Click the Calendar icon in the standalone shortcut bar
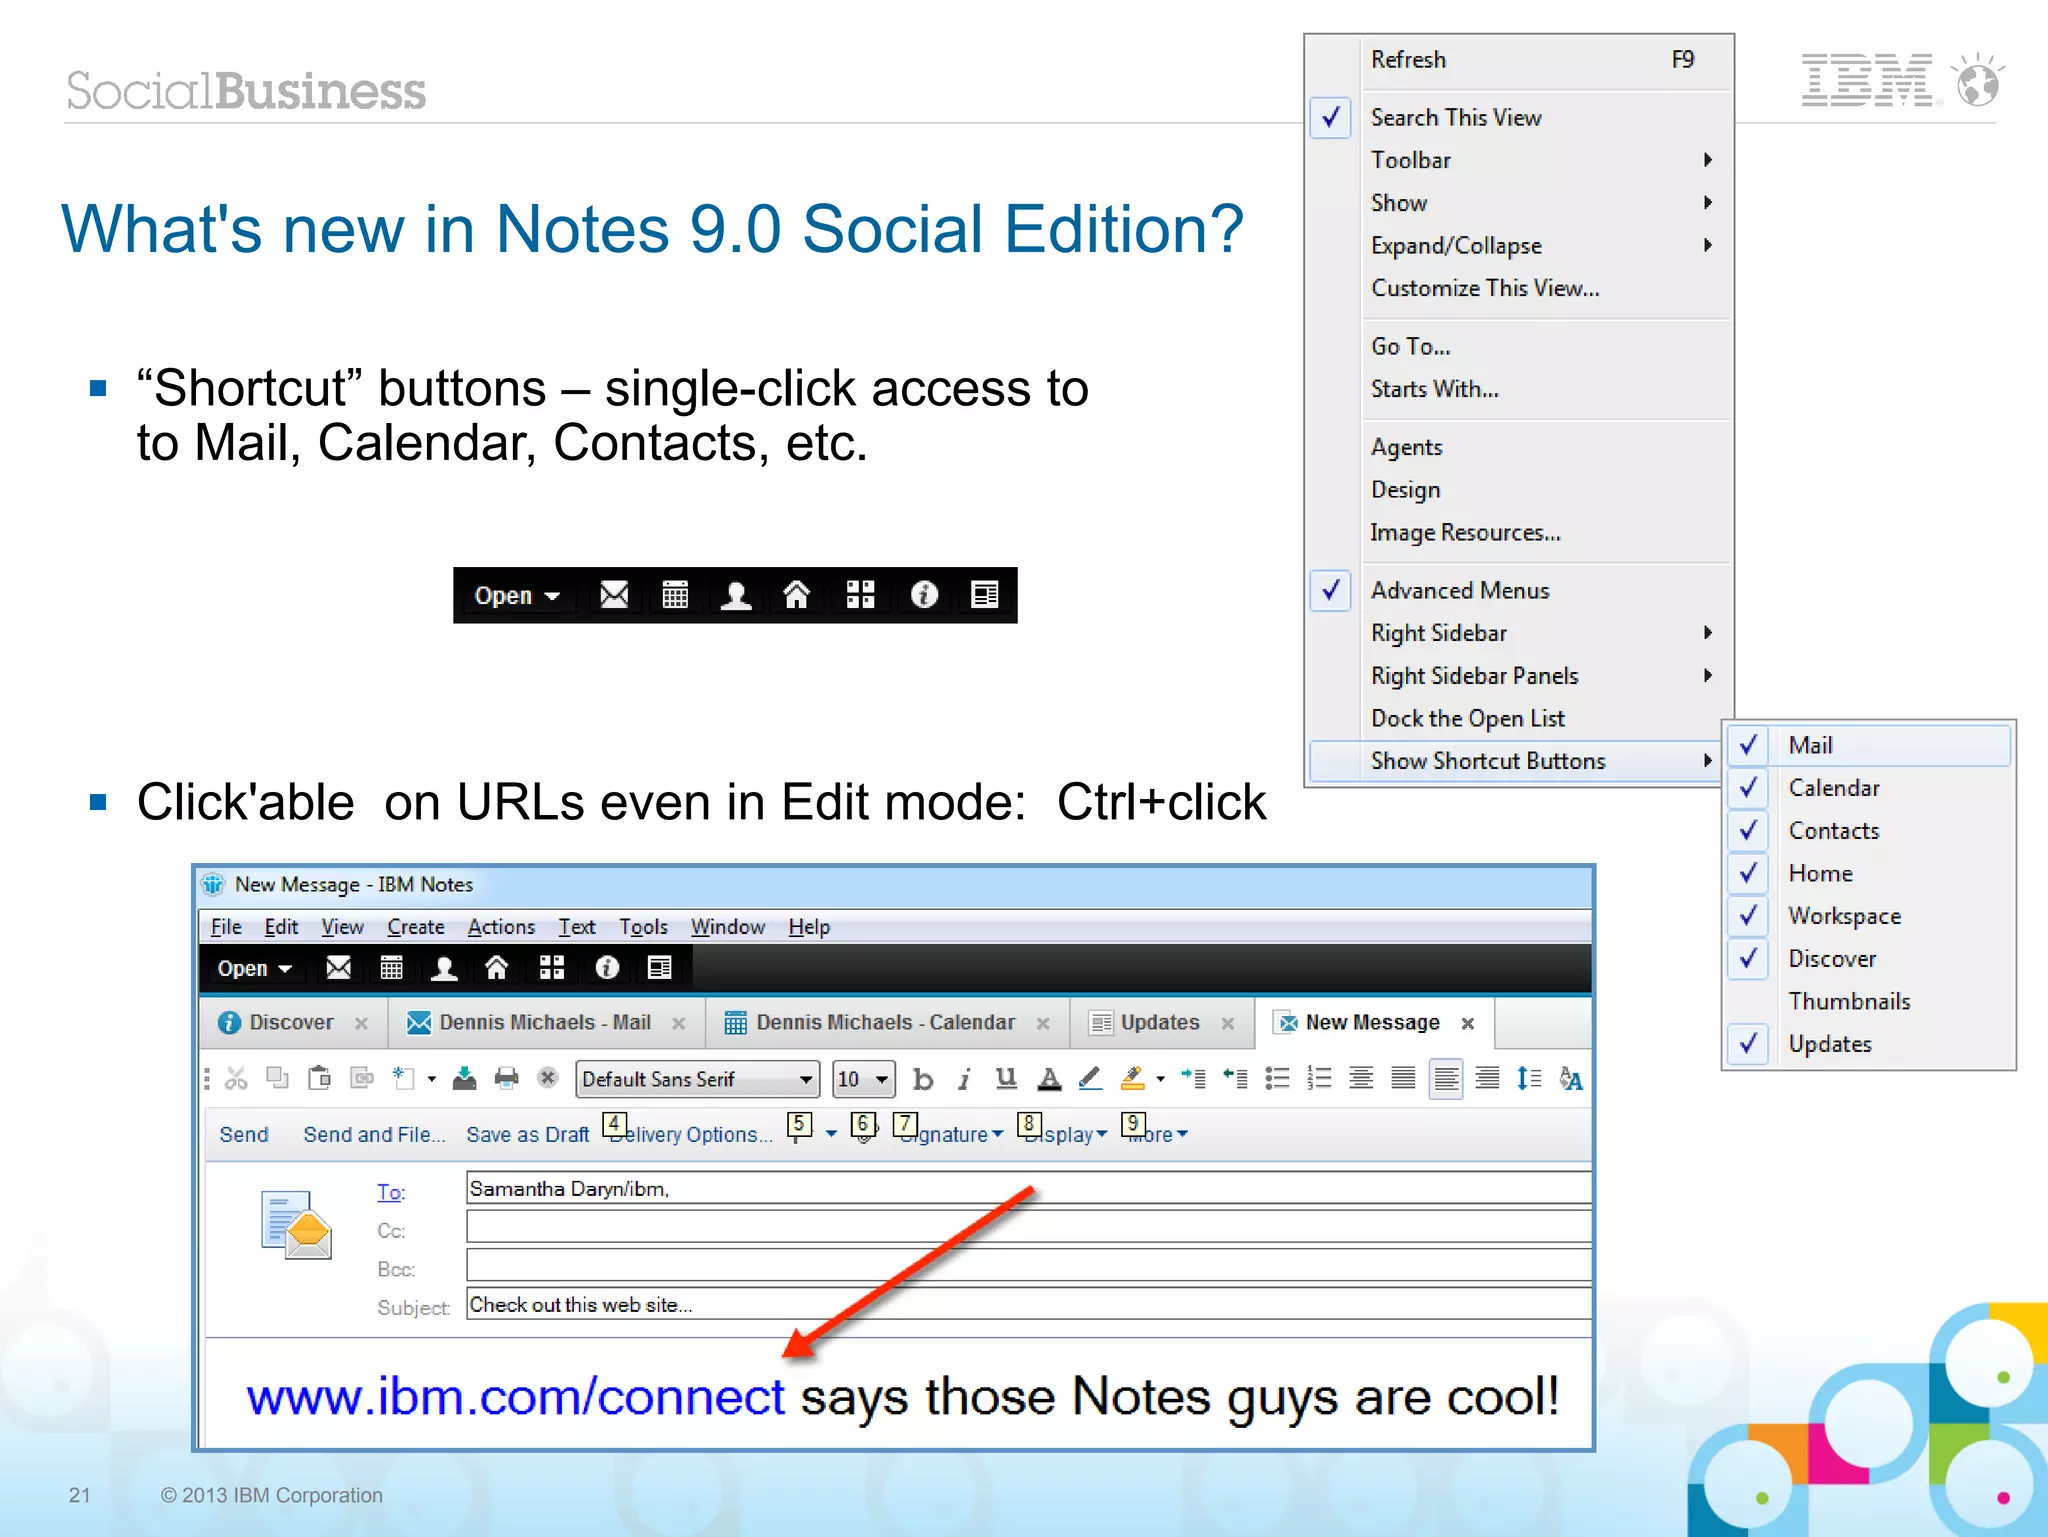 point(675,595)
